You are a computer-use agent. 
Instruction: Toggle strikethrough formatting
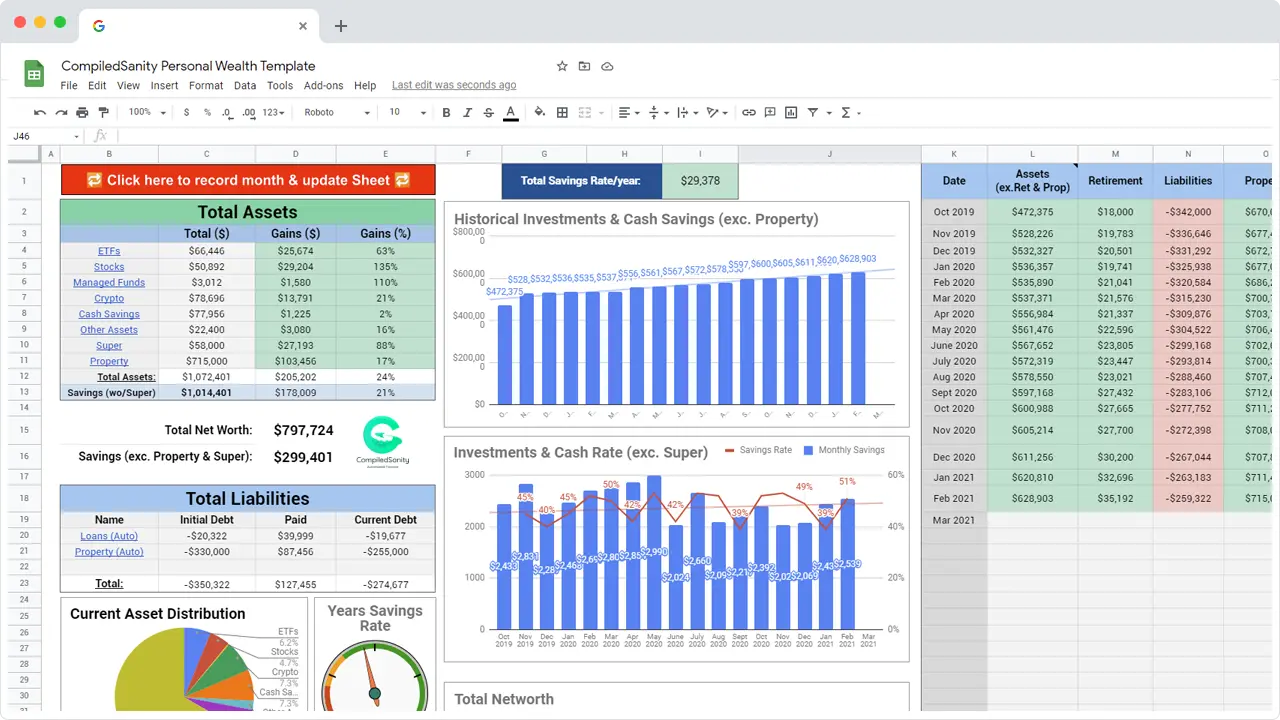pos(488,113)
